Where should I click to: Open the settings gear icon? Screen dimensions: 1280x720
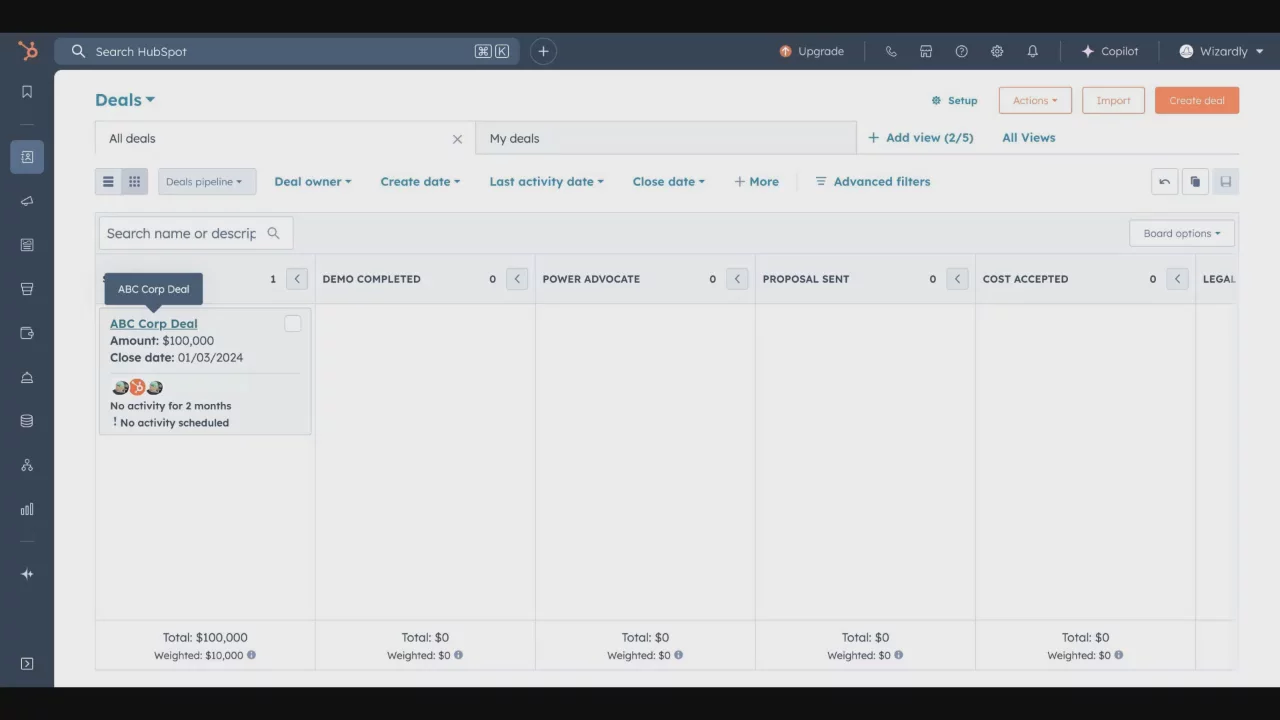pyautogui.click(x=997, y=51)
